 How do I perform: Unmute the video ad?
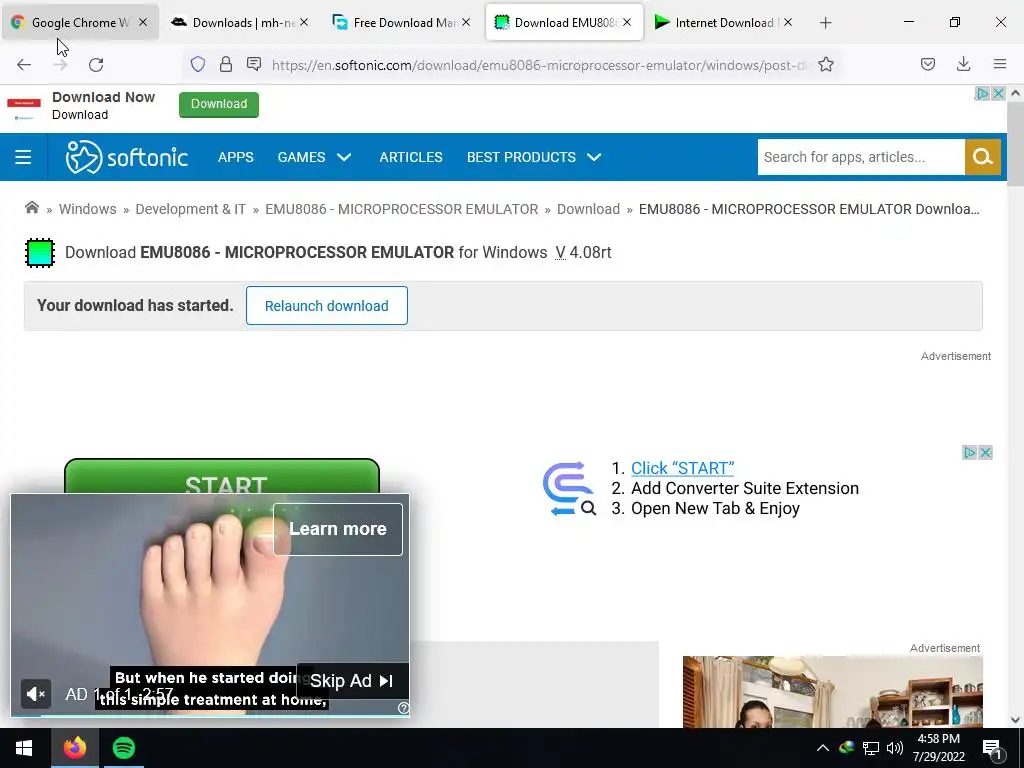point(35,694)
